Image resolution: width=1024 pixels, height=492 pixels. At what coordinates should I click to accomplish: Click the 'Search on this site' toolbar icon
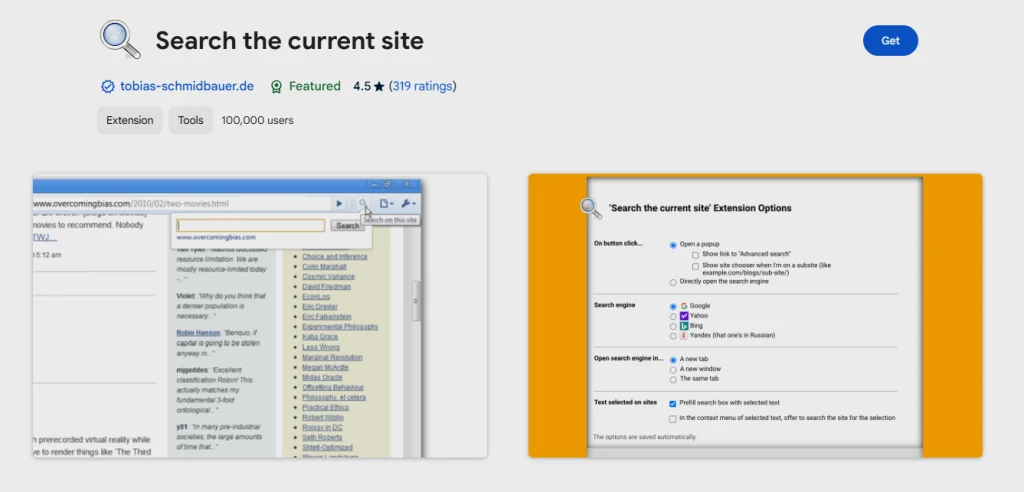tap(364, 203)
